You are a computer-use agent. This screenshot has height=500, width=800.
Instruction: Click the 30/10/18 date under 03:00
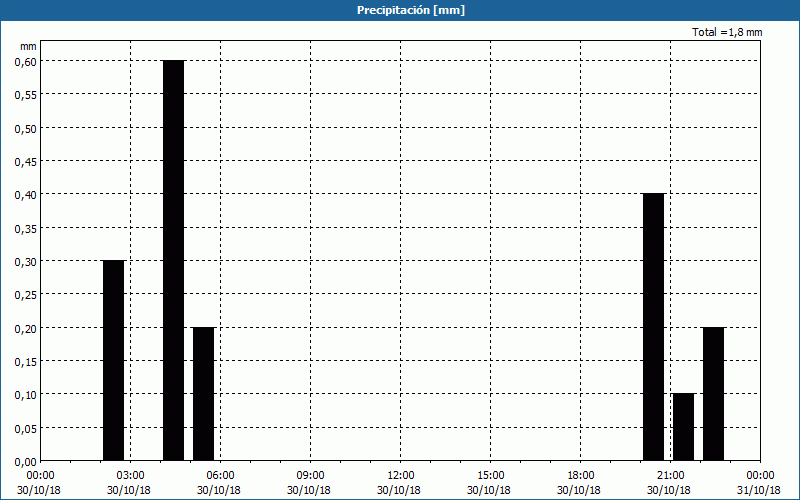tap(129, 490)
